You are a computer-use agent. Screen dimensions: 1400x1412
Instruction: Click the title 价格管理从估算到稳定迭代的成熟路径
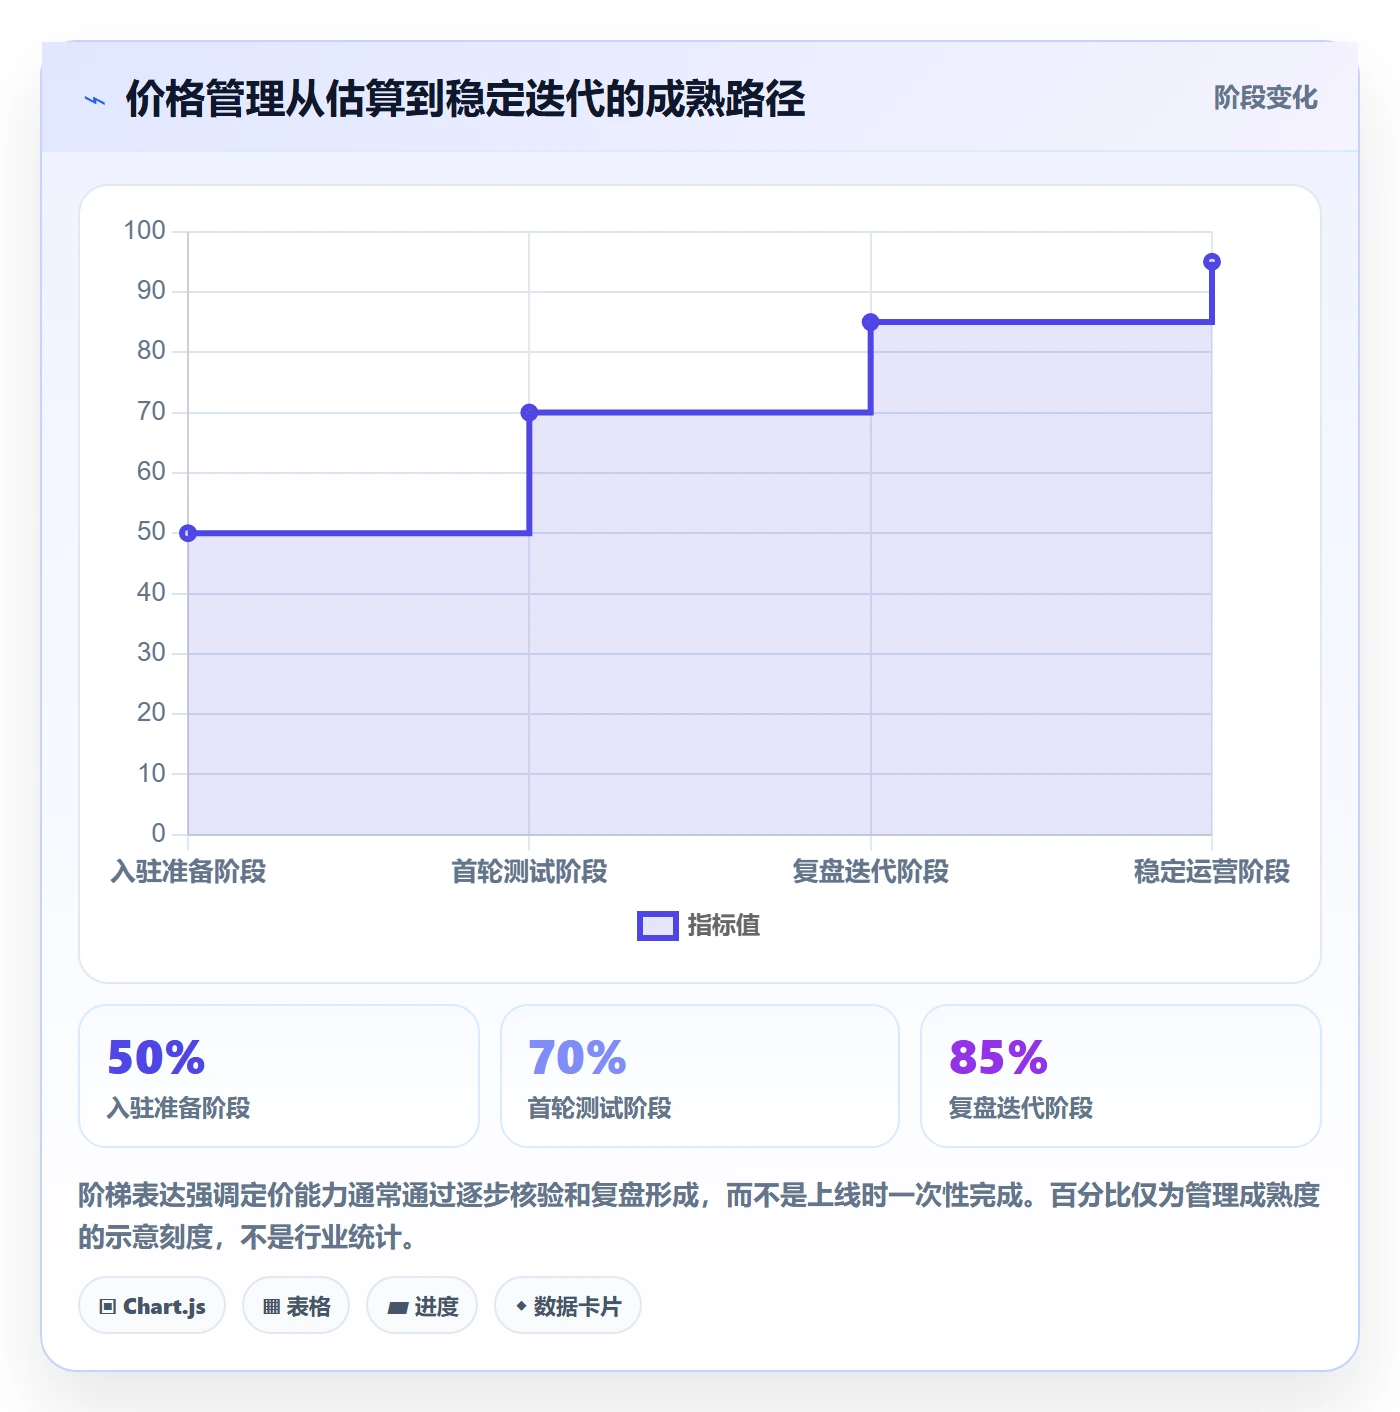[465, 99]
